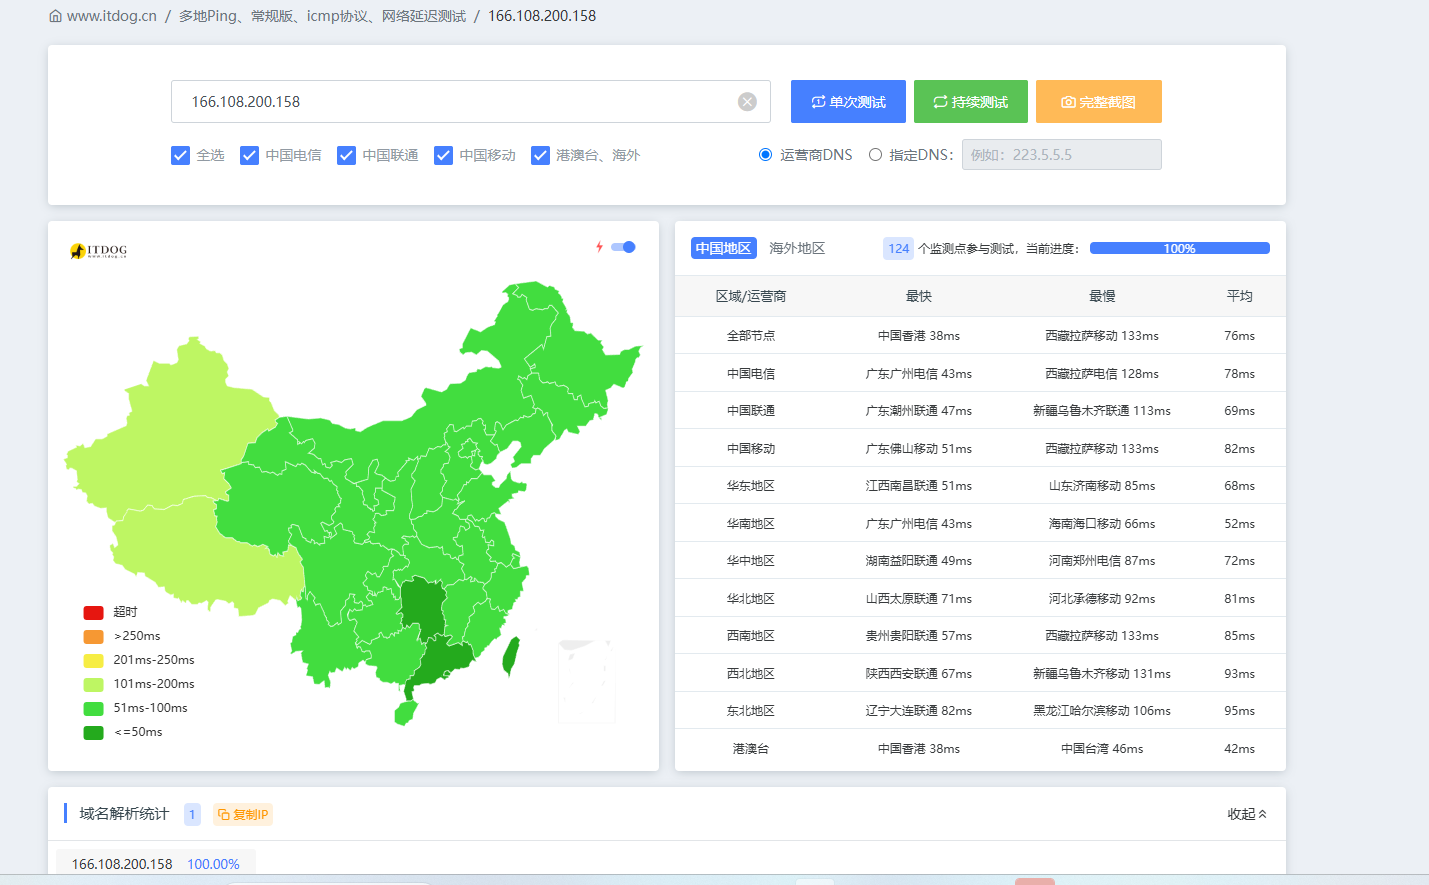Select the 西南地区 row label

click(x=751, y=636)
